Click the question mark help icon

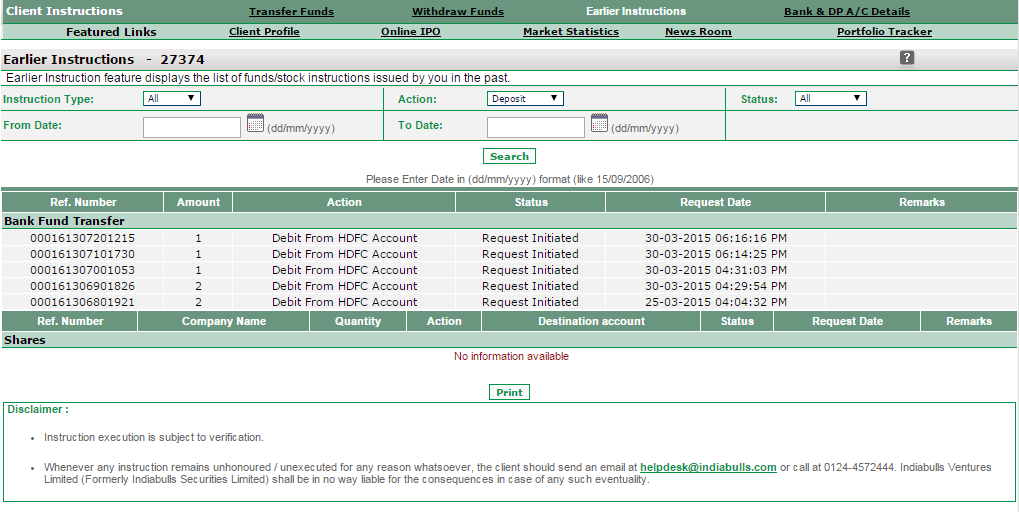[907, 58]
